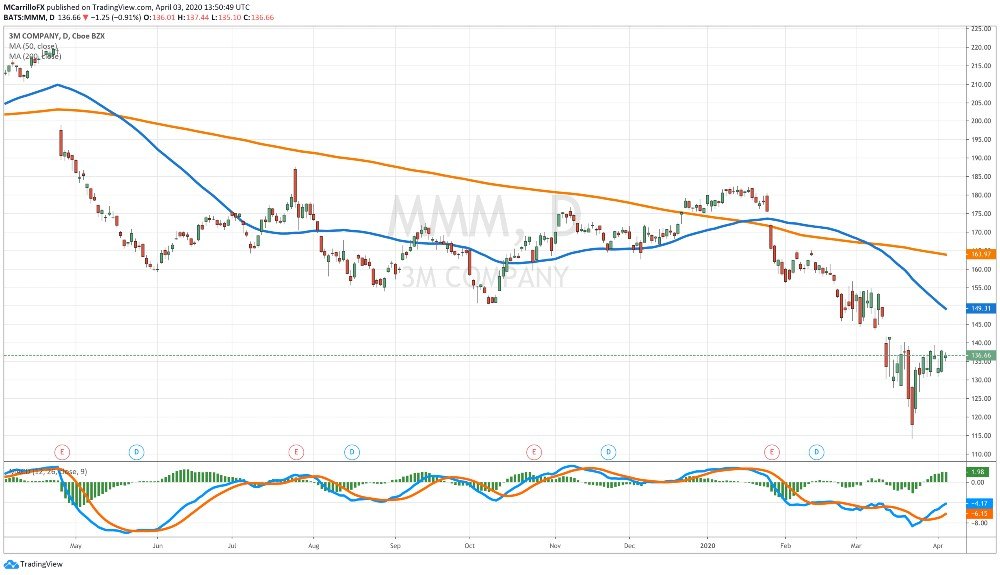The image size is (1000, 575).
Task: Click the Nov label on time axis
Action: coord(555,546)
